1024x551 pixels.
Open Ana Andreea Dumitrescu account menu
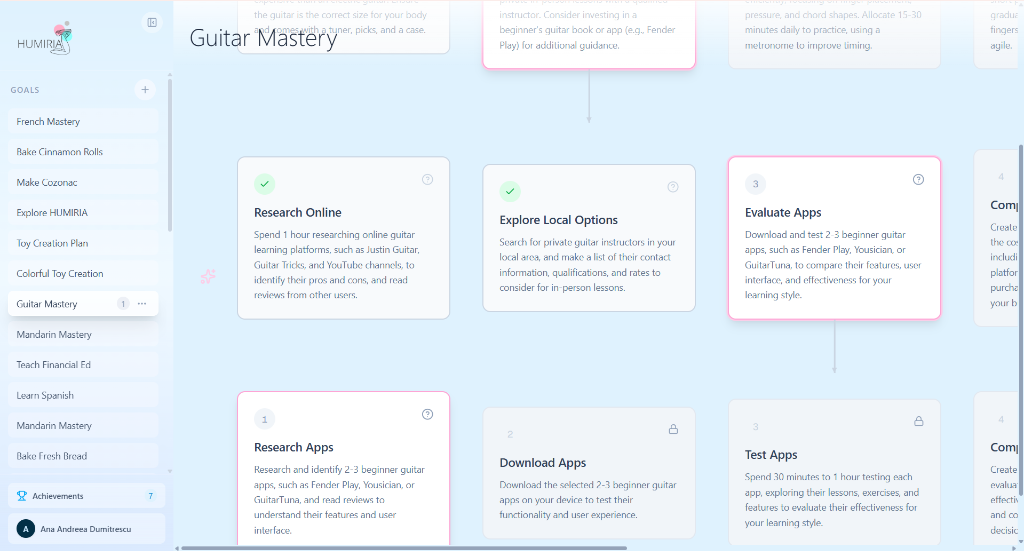tap(84, 529)
